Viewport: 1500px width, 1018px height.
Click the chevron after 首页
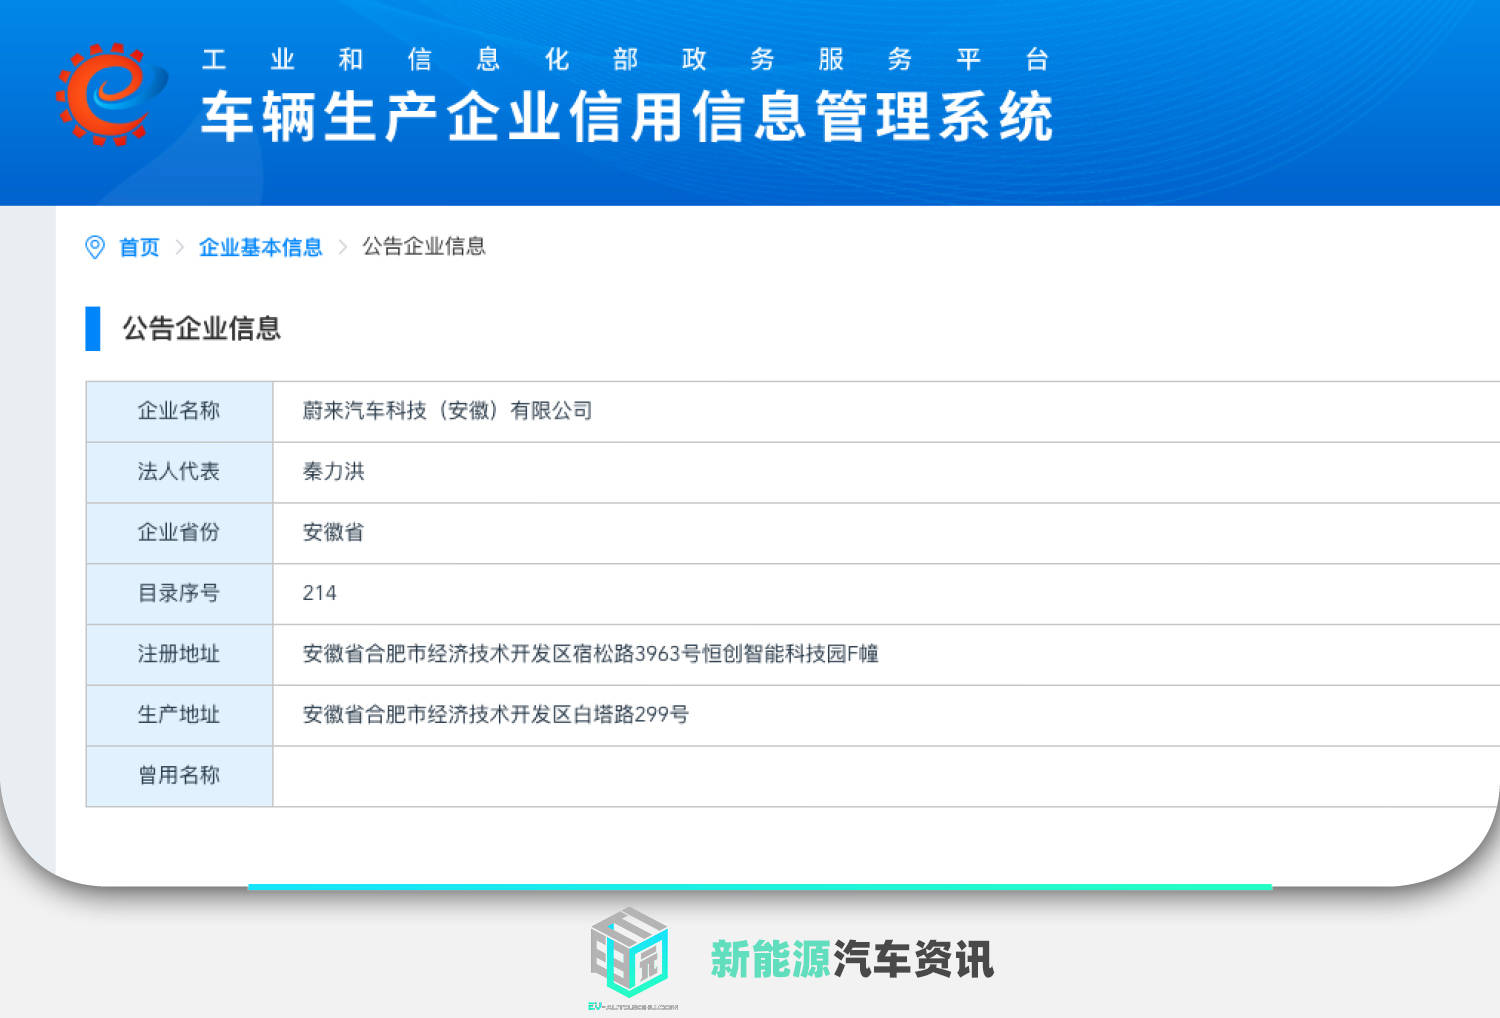(x=180, y=247)
